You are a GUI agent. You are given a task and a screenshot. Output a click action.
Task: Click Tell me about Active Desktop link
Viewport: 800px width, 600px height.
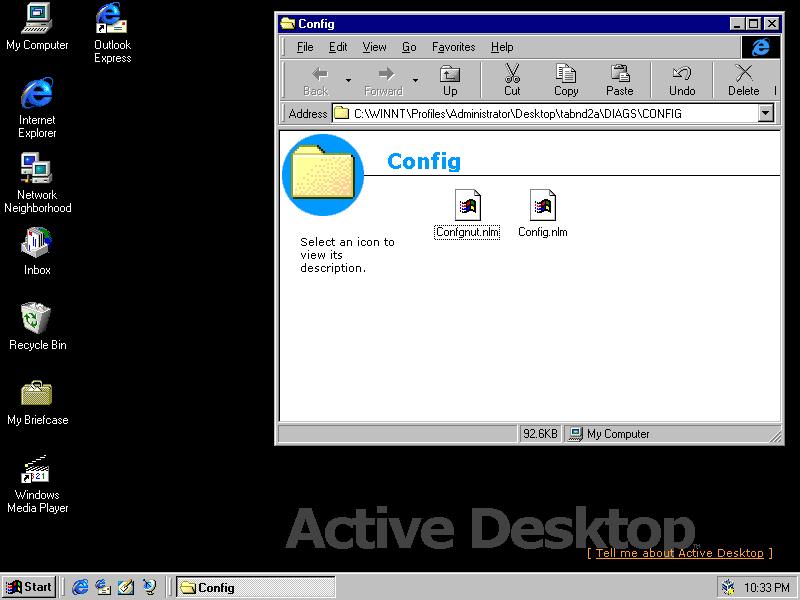point(680,553)
